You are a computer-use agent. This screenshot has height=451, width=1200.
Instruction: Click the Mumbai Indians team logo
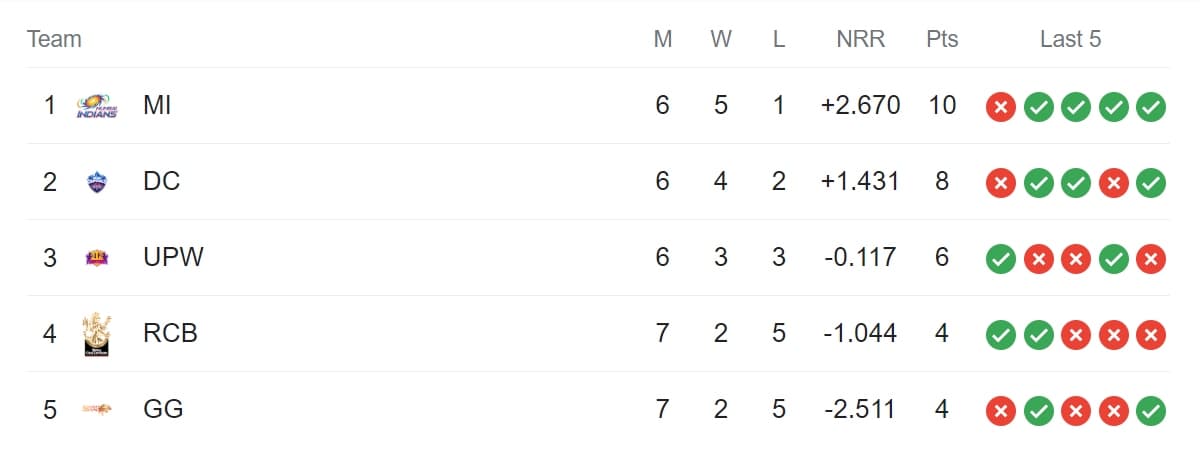tap(97, 106)
